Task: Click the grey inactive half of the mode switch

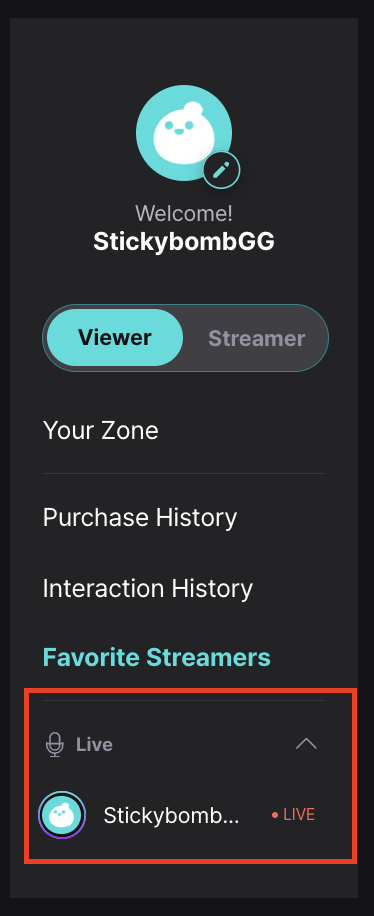Action: [257, 338]
